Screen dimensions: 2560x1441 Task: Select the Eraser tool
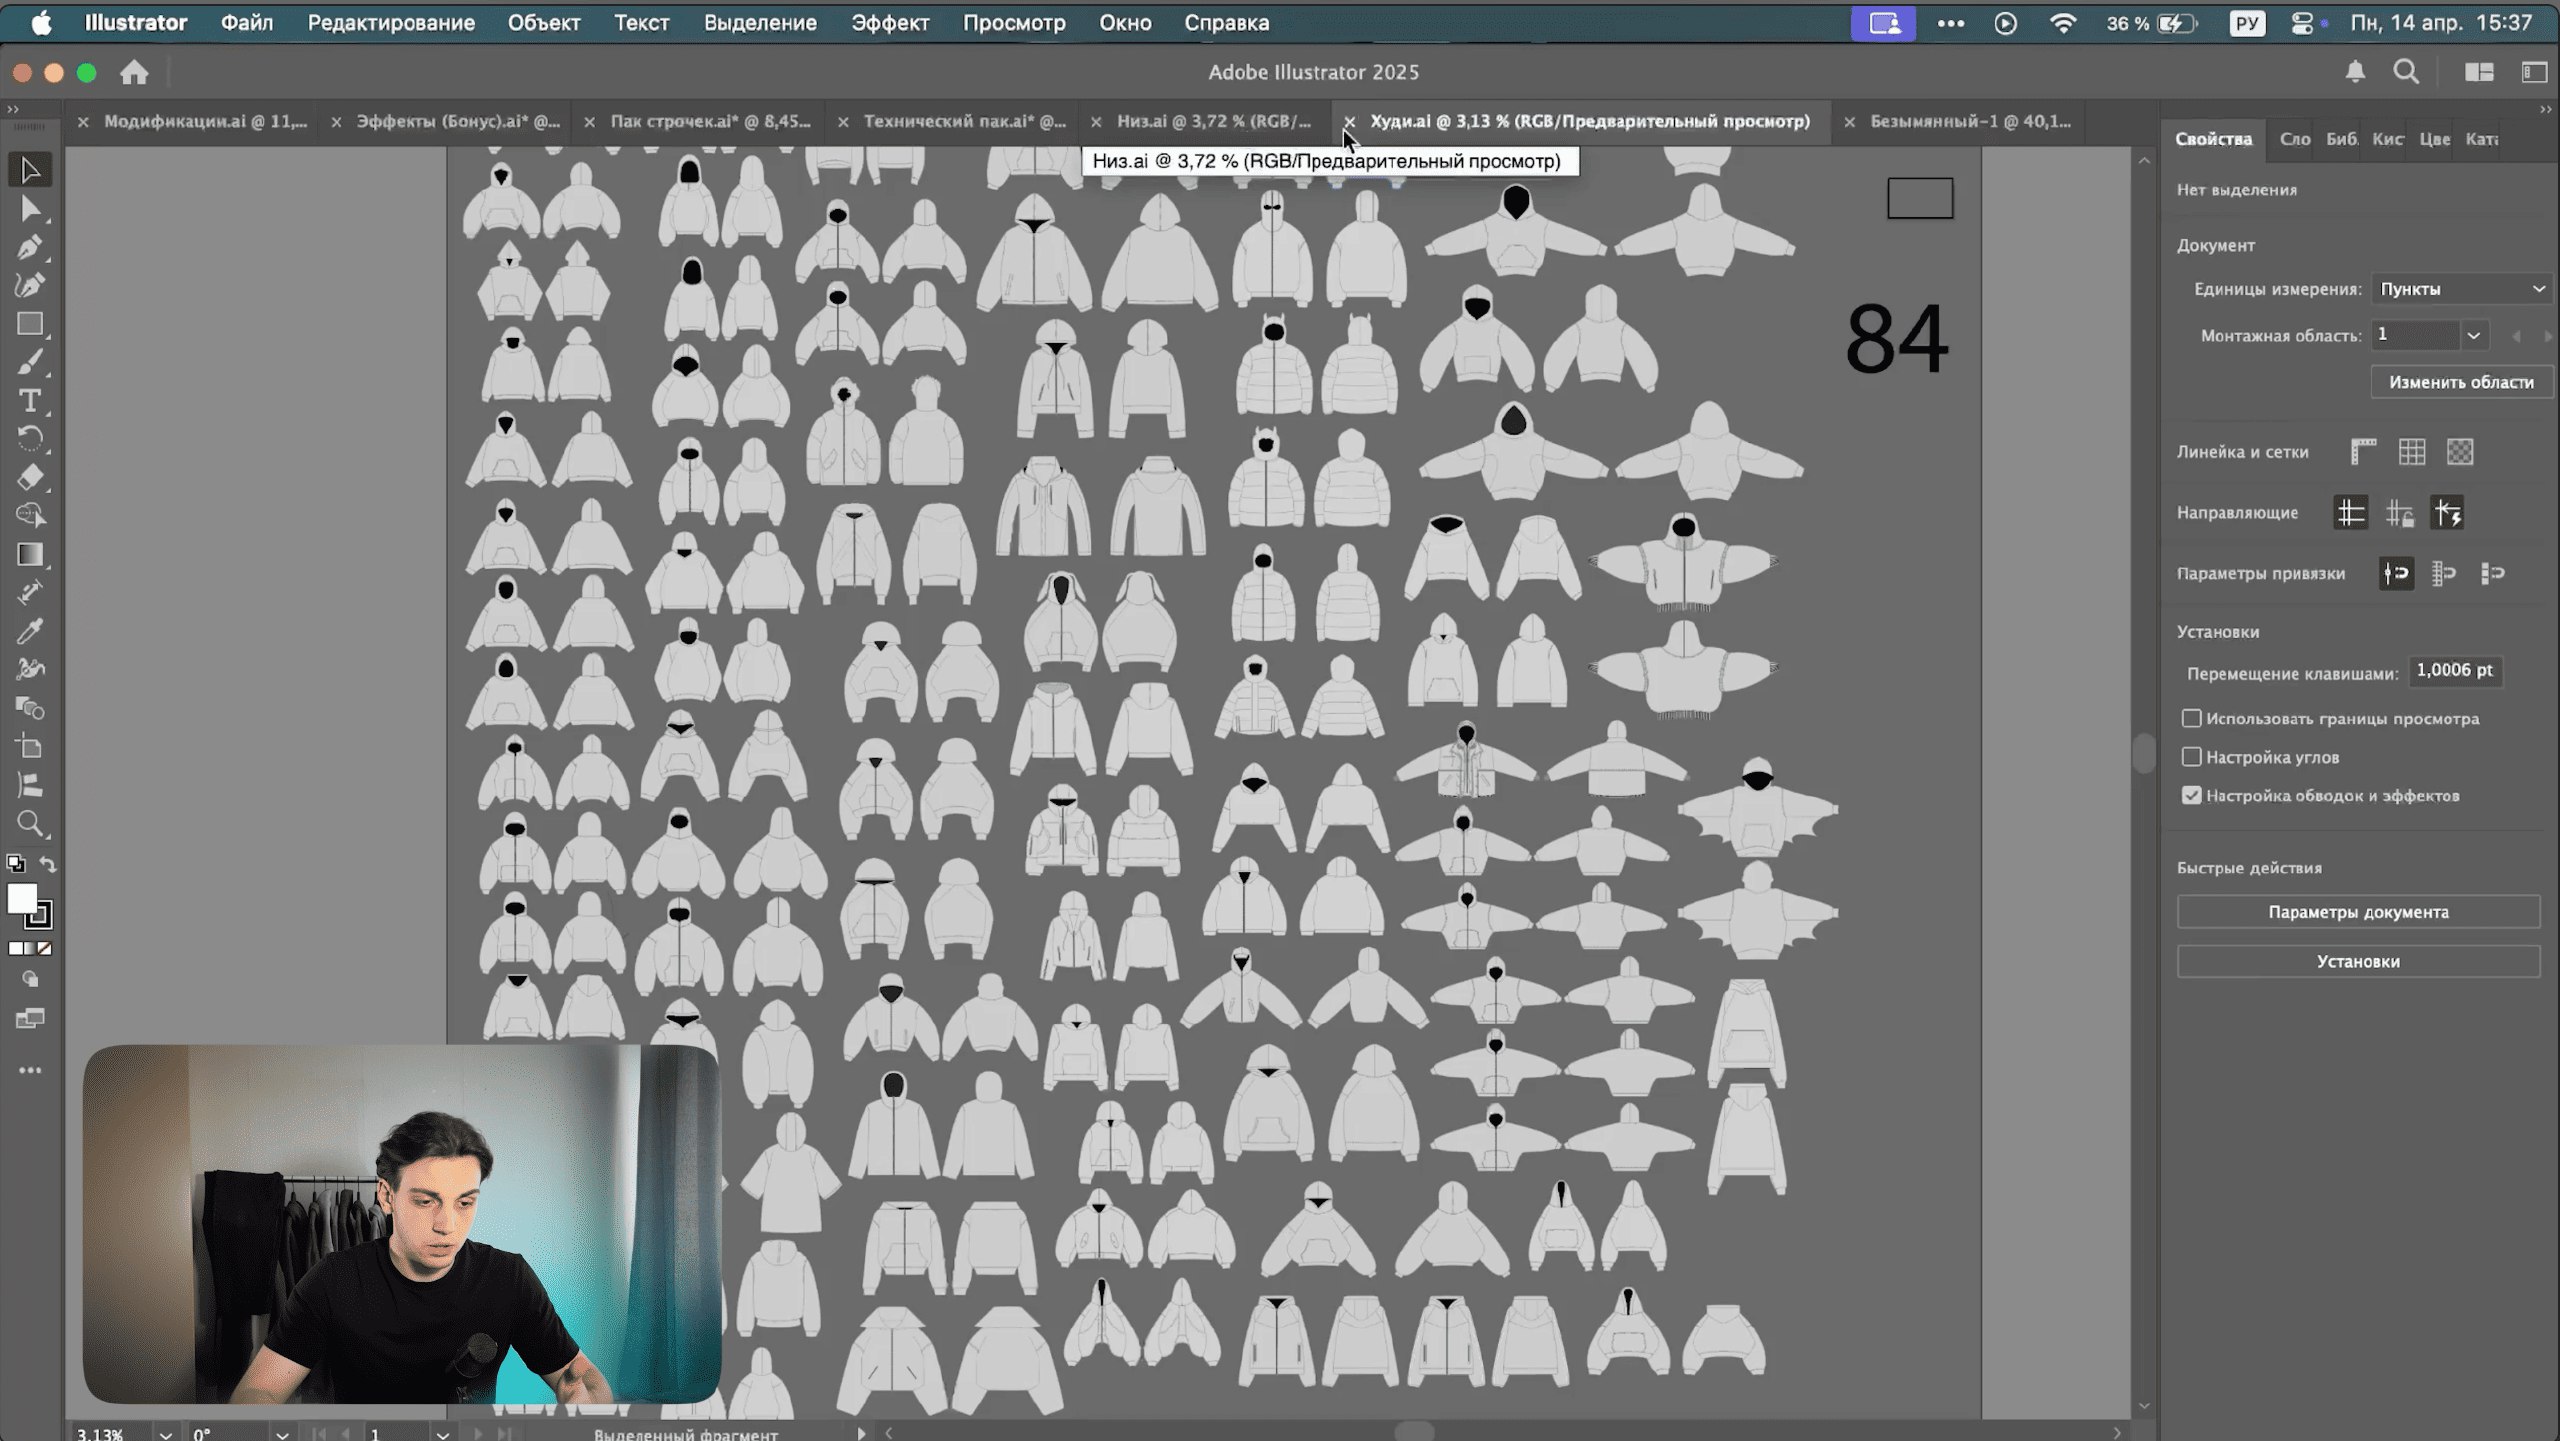tap(29, 477)
